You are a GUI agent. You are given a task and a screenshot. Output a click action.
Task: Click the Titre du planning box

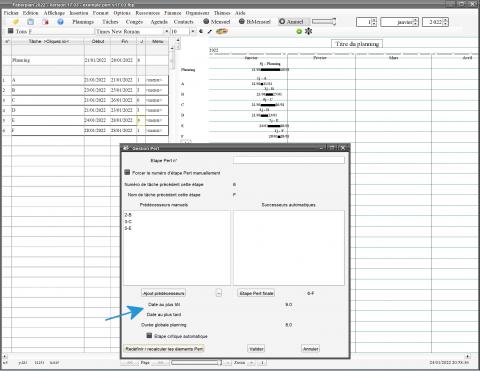point(357,44)
